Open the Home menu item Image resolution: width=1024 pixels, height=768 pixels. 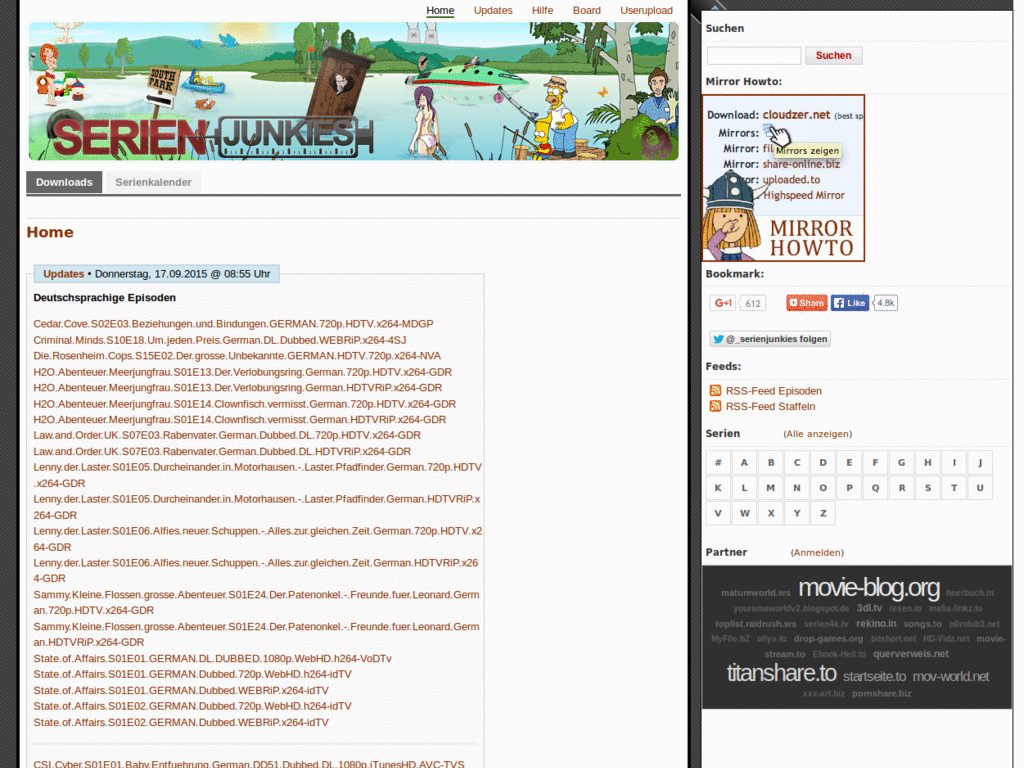[x=440, y=10]
